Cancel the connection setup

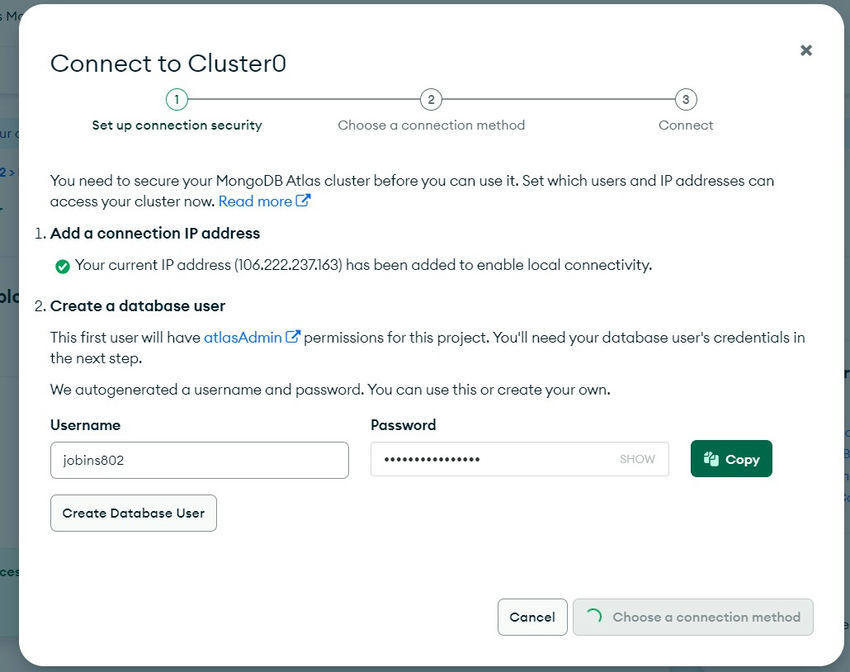tap(532, 617)
